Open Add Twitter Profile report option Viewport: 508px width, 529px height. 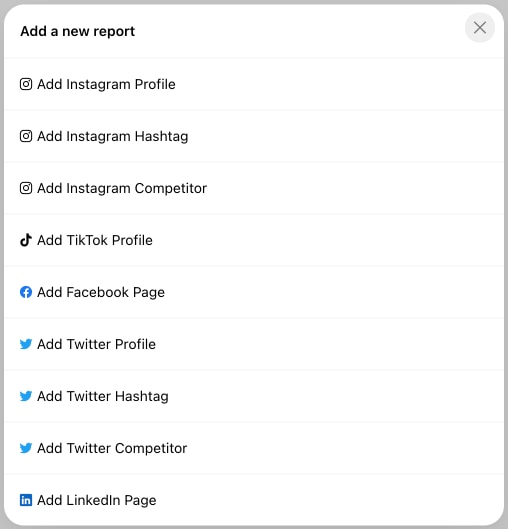(254, 344)
